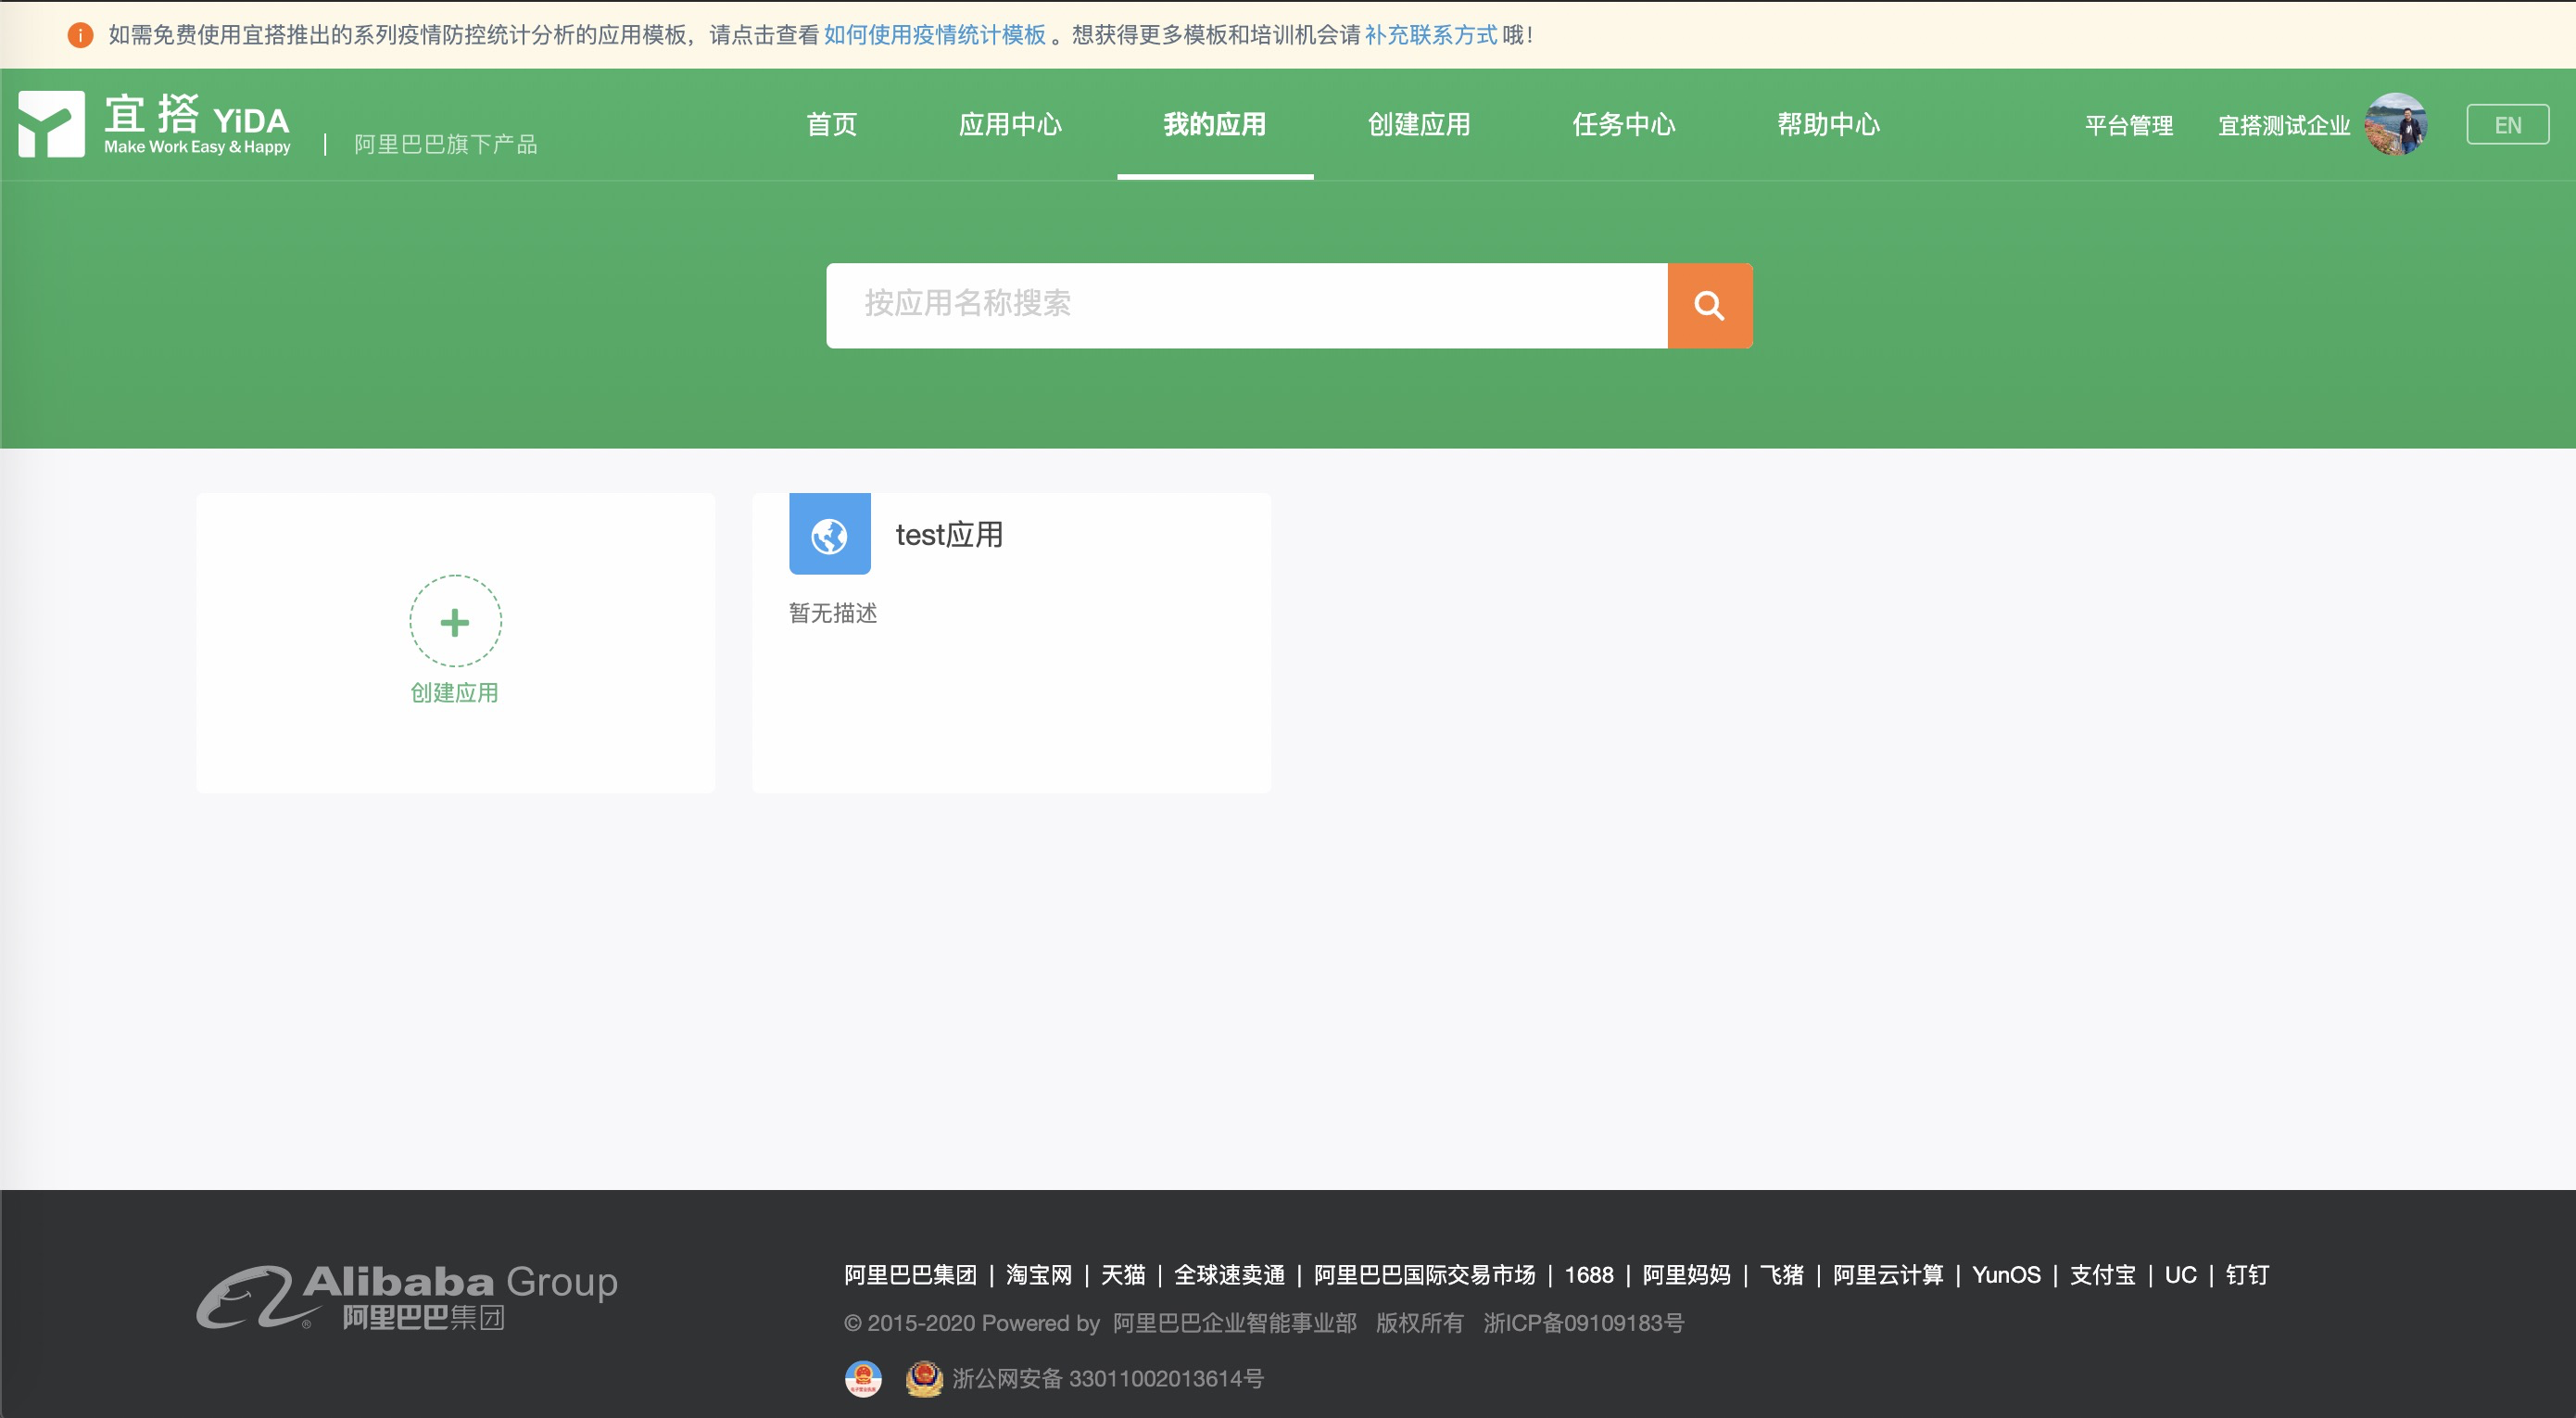
Task: Click the Alibaba Group footer logo
Action: (407, 1297)
